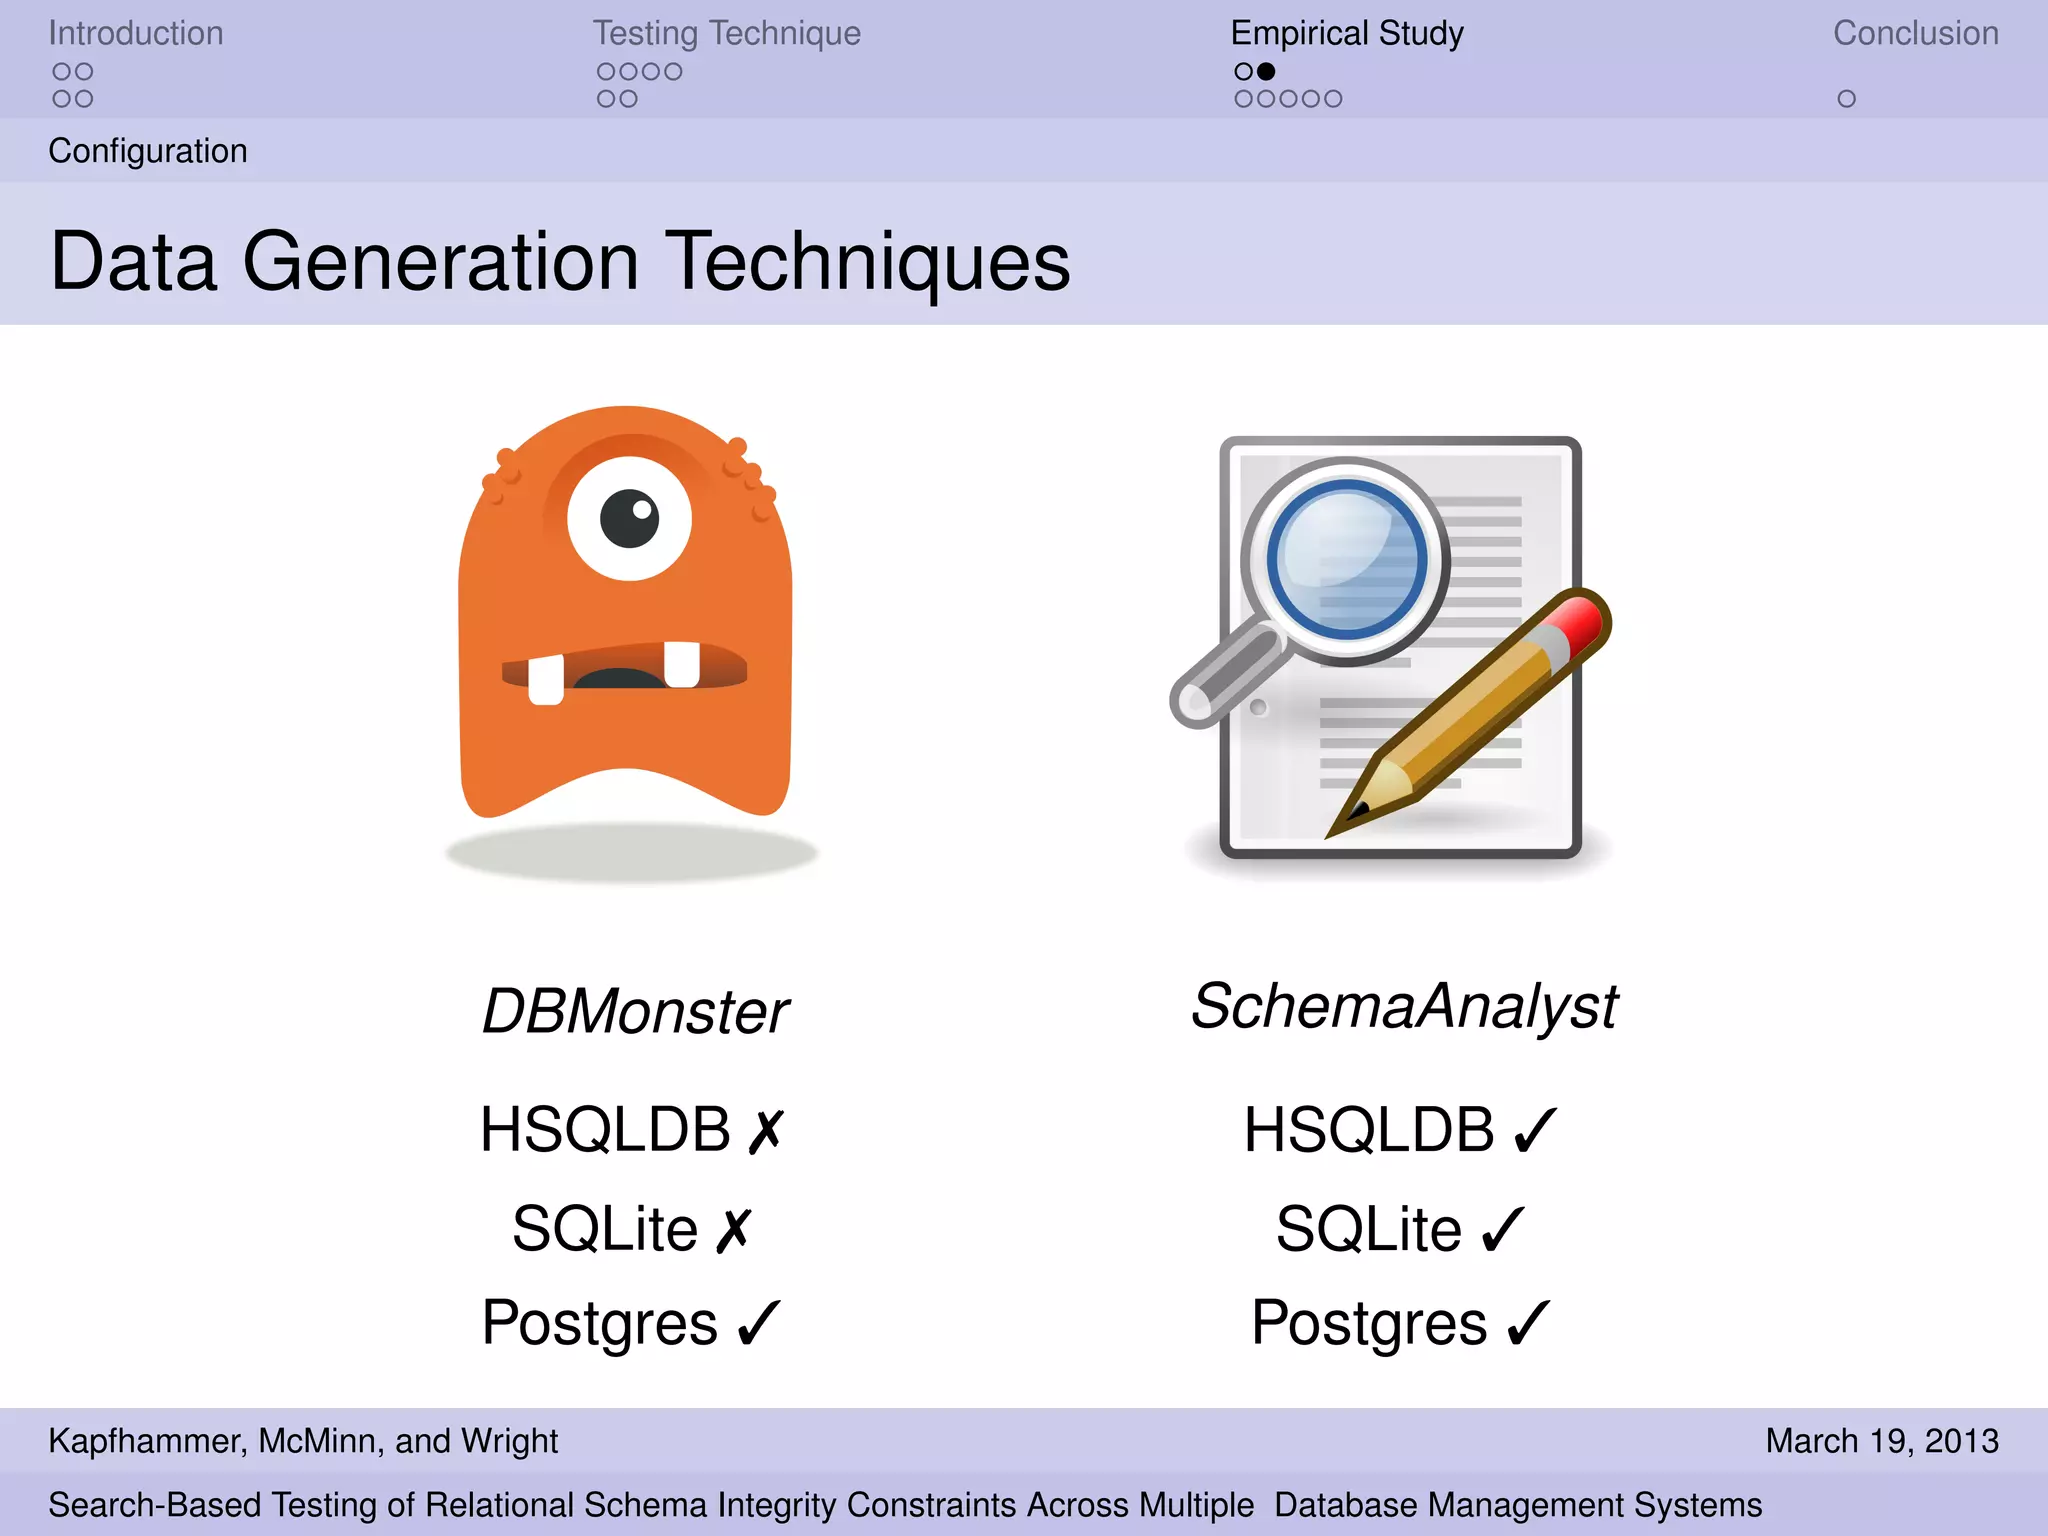The width and height of the screenshot is (2048, 1536).
Task: Select the middle dot in Empirical Study's bottom row
Action: pos(1288,99)
